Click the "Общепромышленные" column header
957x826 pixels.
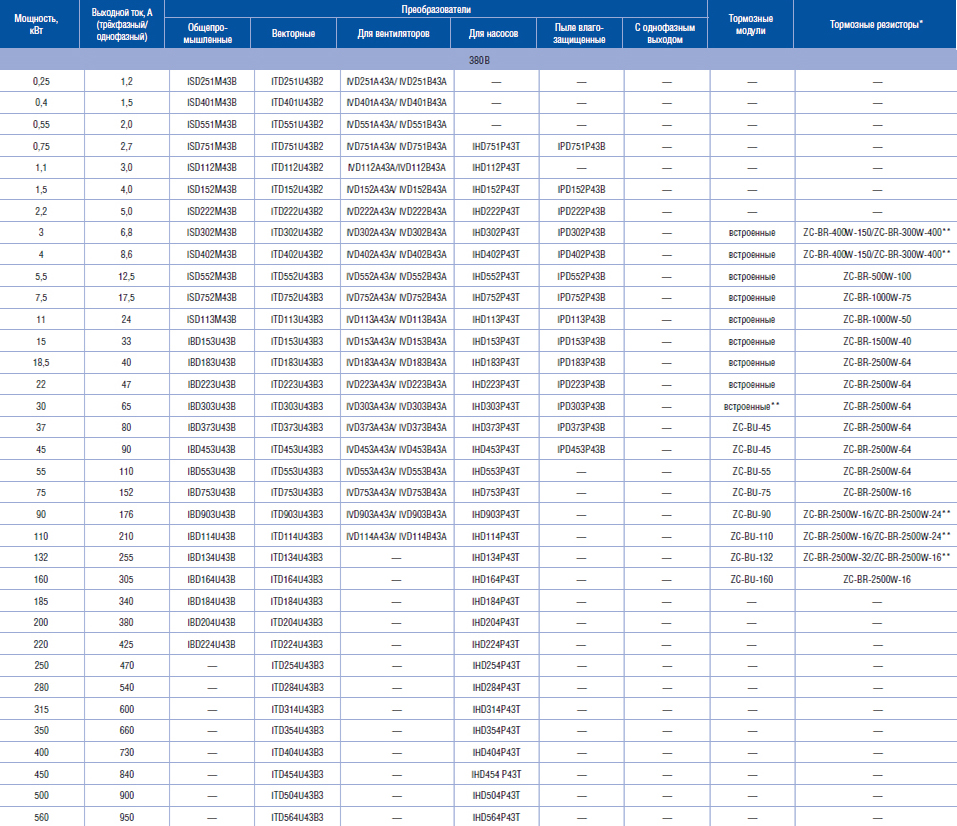click(x=208, y=34)
